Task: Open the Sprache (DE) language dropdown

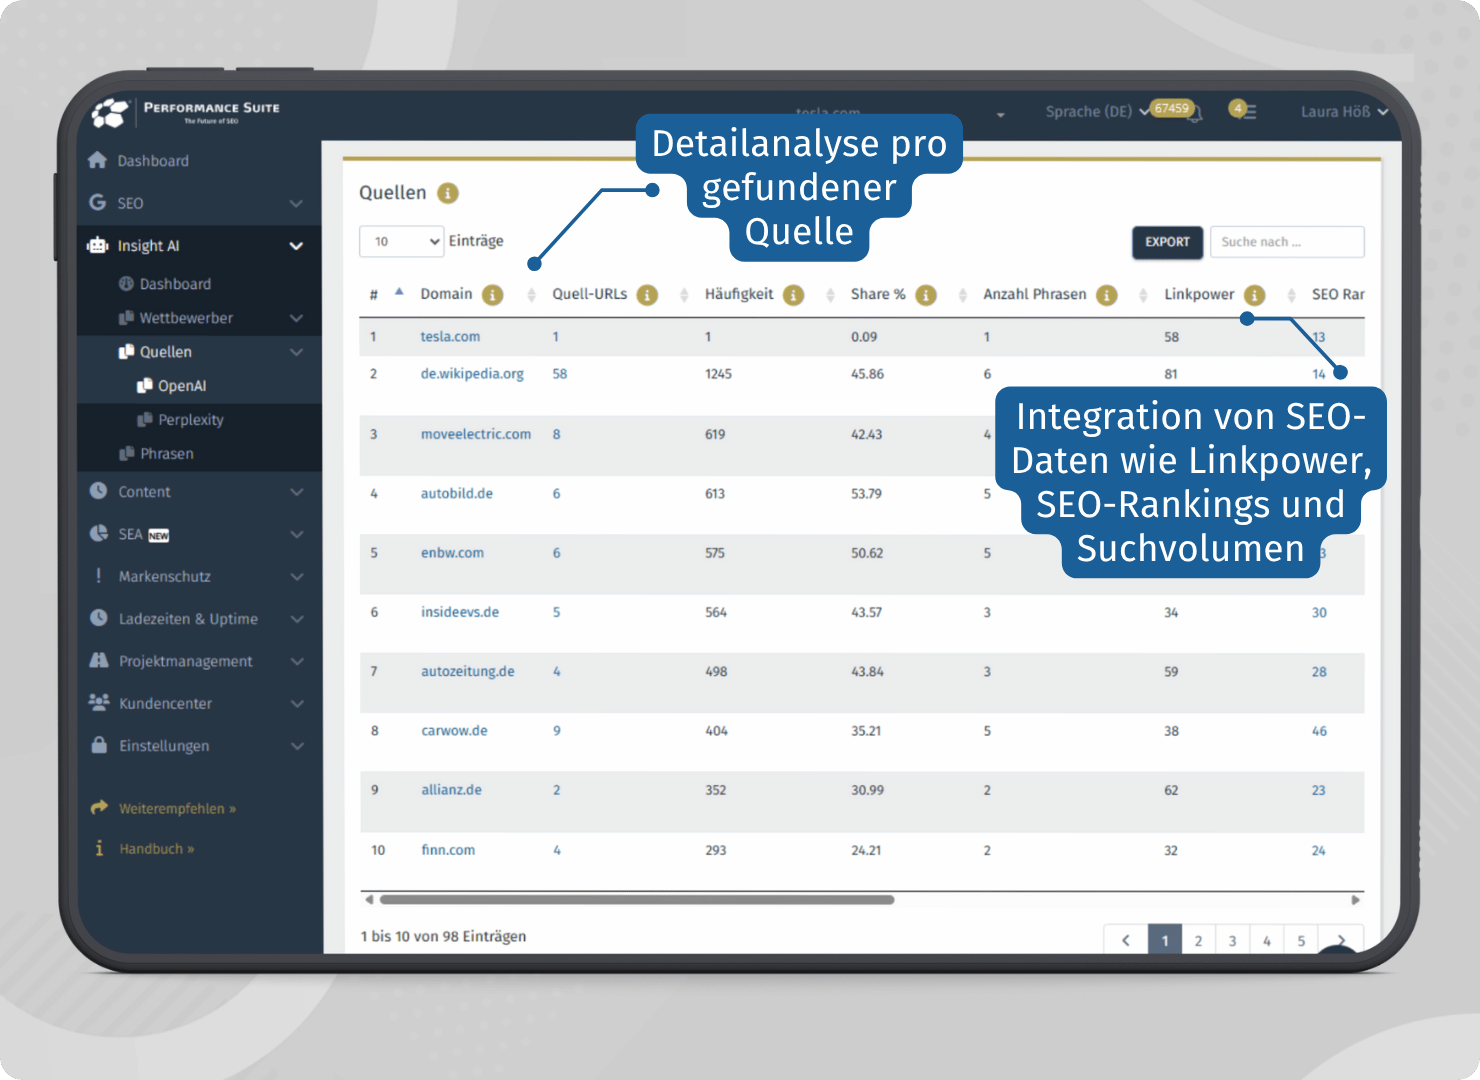Action: tap(1098, 111)
